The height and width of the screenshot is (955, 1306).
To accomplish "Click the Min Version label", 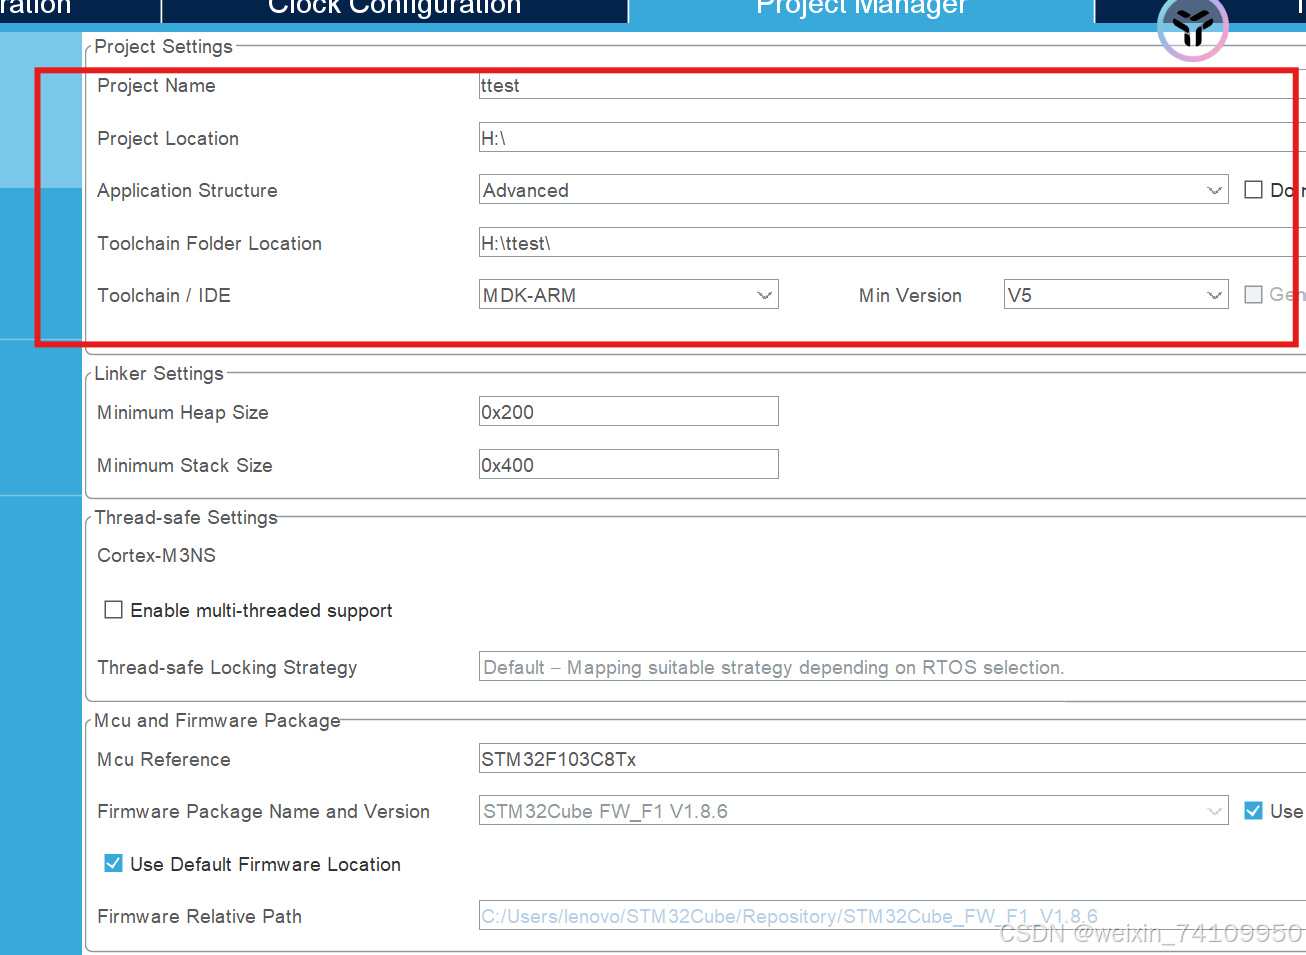I will pos(910,295).
